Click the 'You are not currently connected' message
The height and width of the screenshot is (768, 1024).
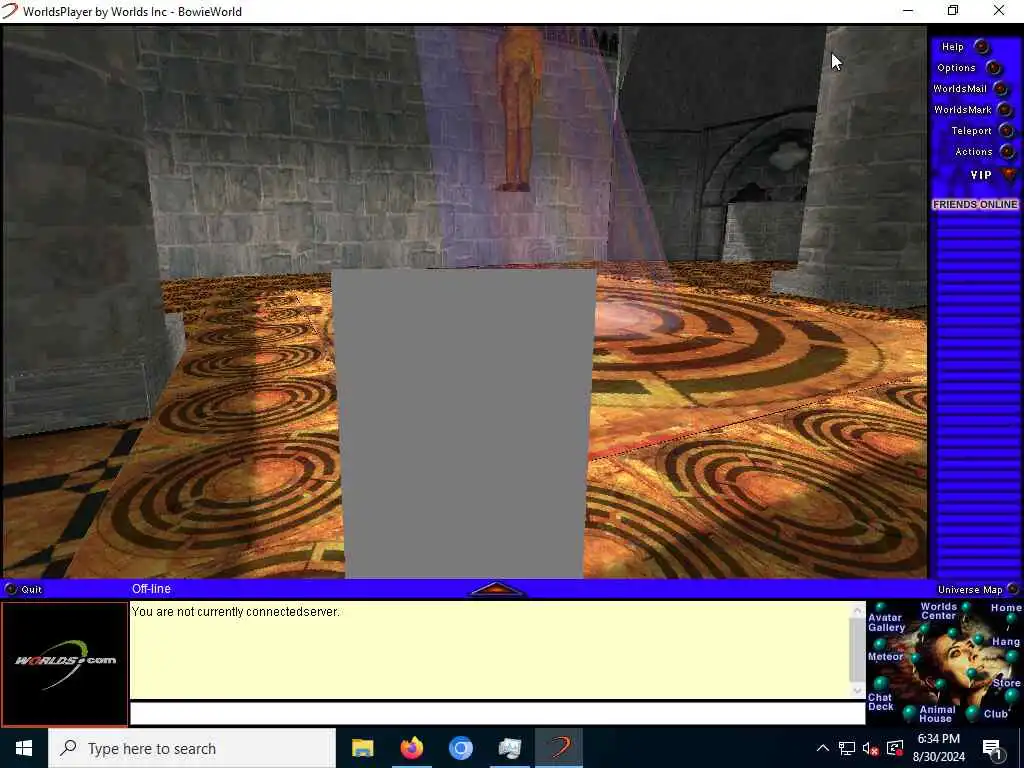tap(235, 612)
